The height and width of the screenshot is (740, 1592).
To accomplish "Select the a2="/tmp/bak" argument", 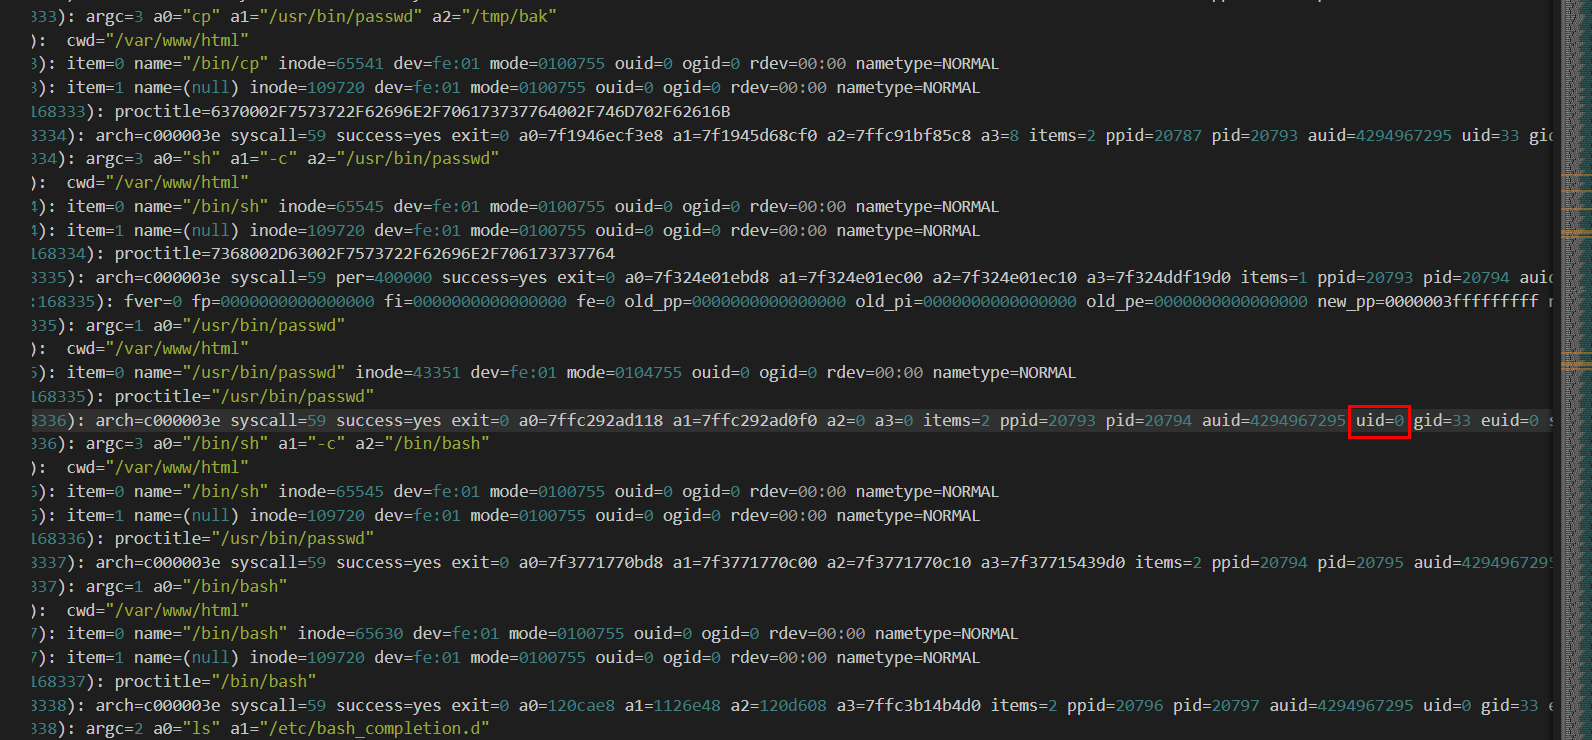I will 494,16.
